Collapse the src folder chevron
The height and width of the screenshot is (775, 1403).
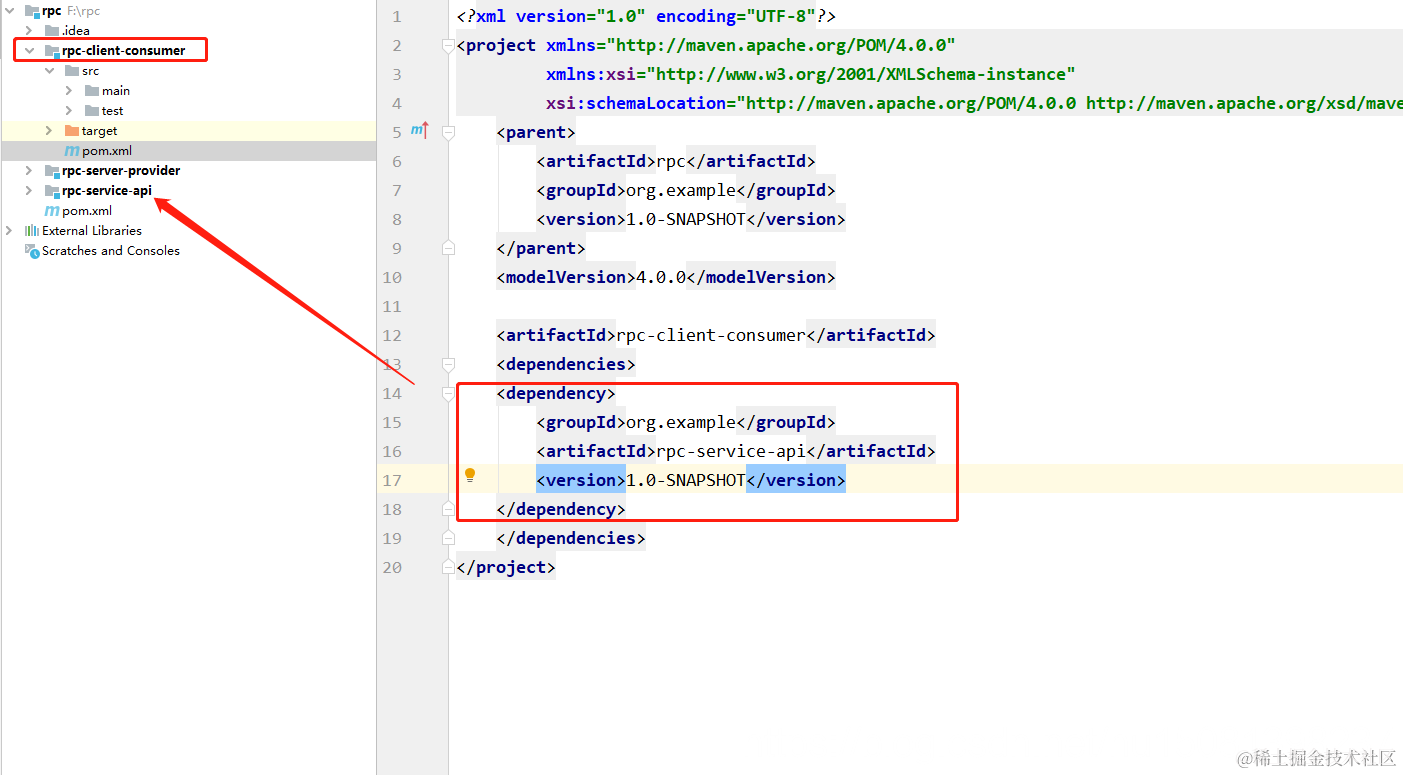[x=49, y=71]
